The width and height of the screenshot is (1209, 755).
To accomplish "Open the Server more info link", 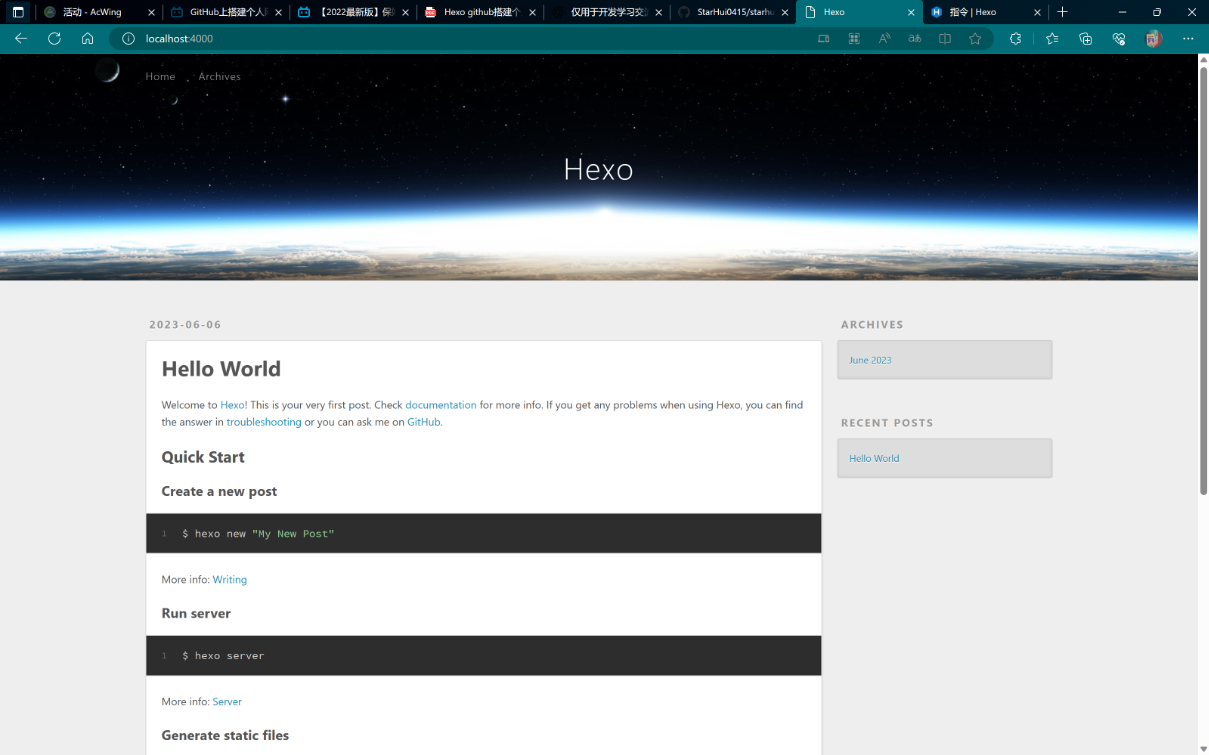I will [227, 702].
